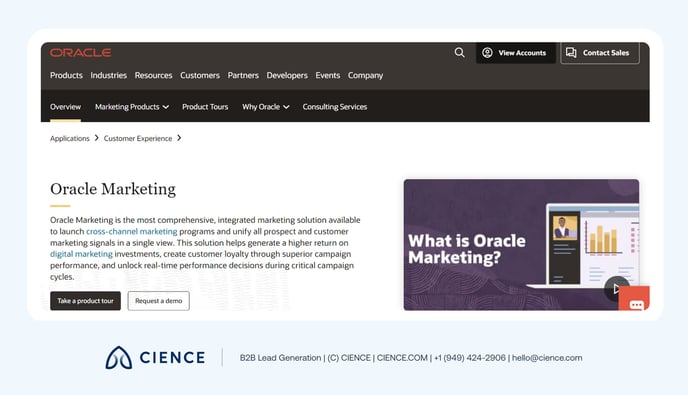The image size is (688, 395).
Task: Open the Events menu
Action: 327,75
